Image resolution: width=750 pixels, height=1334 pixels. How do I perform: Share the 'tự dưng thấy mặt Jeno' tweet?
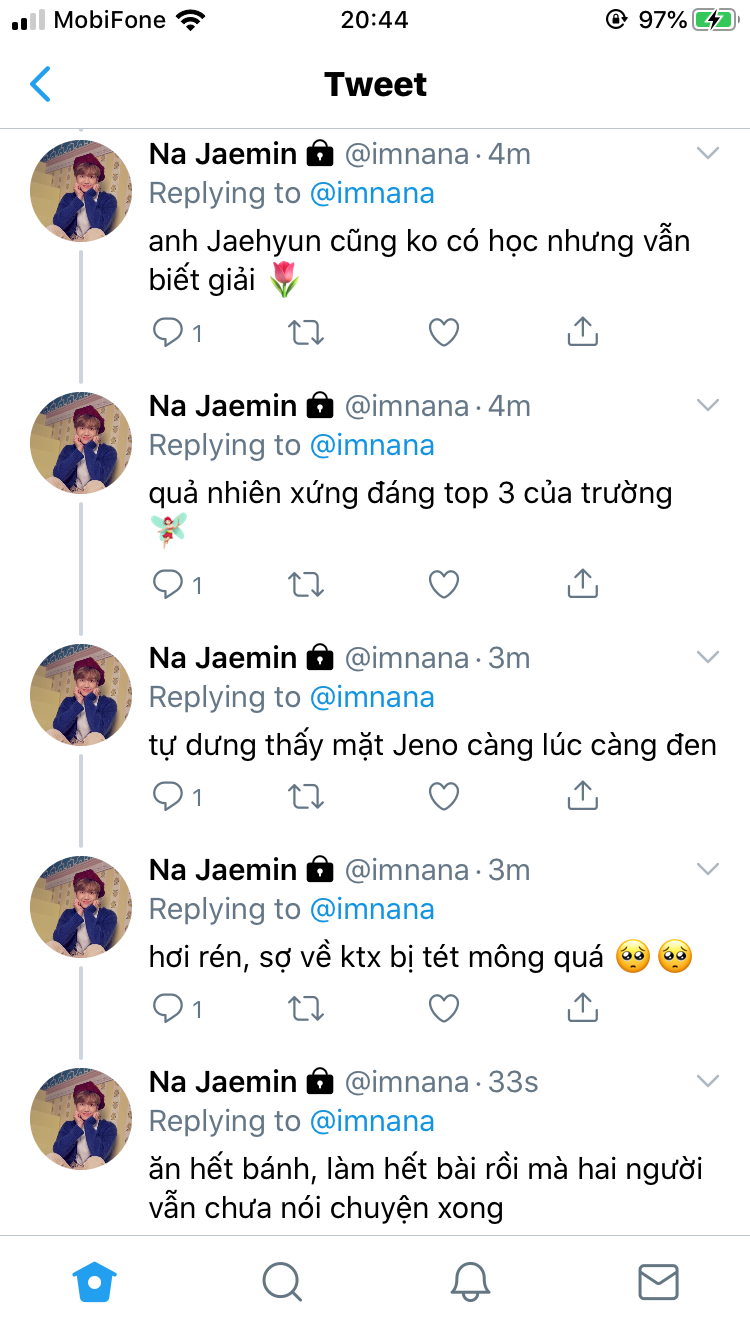click(x=582, y=797)
